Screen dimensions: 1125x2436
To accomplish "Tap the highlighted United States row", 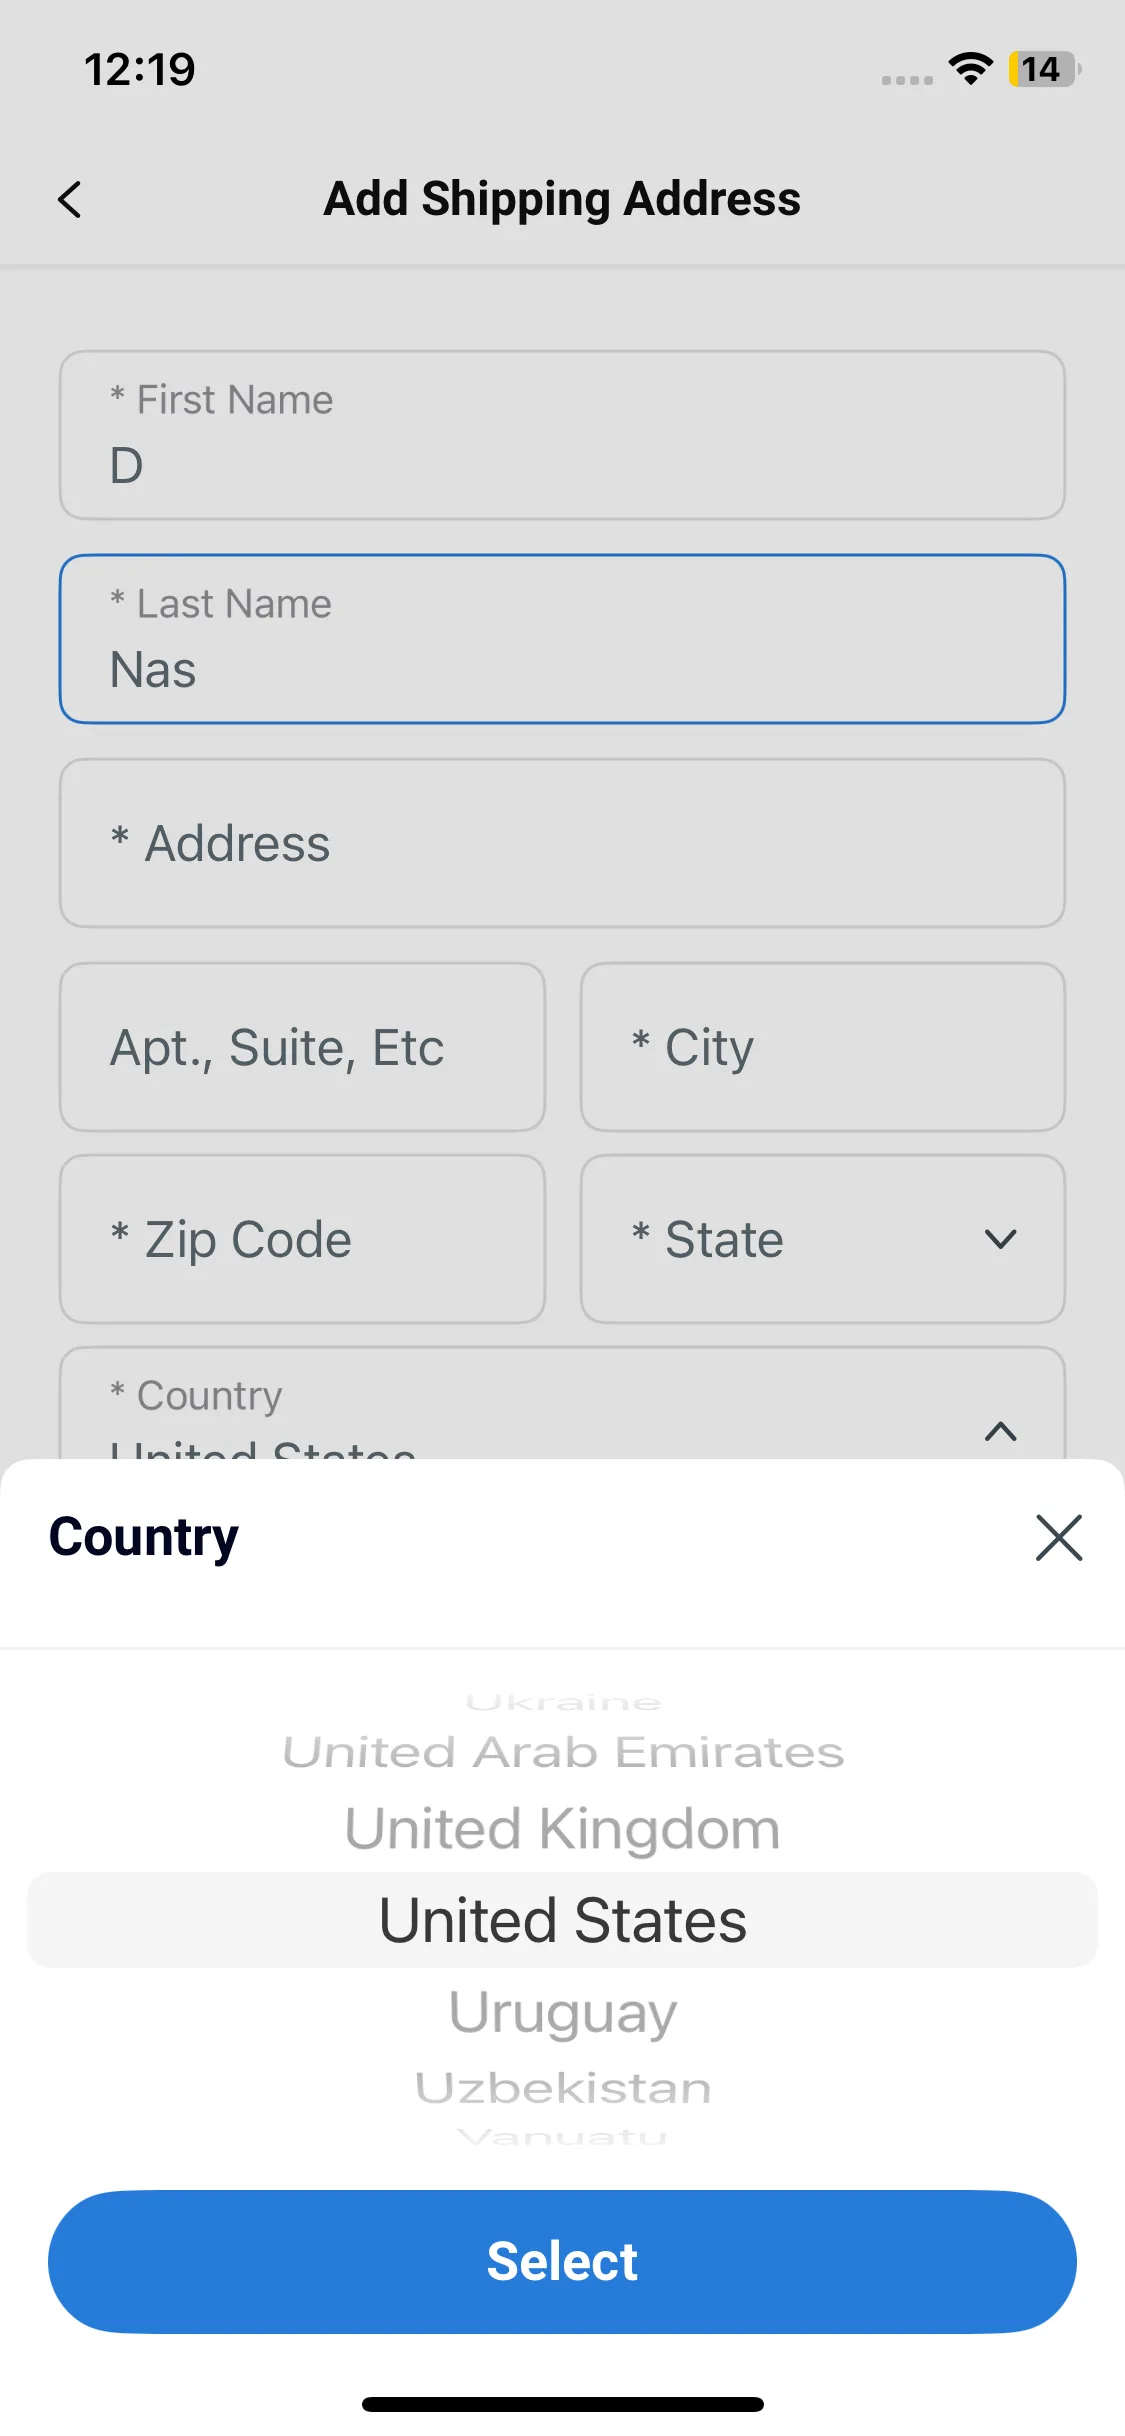I will tap(562, 1920).
